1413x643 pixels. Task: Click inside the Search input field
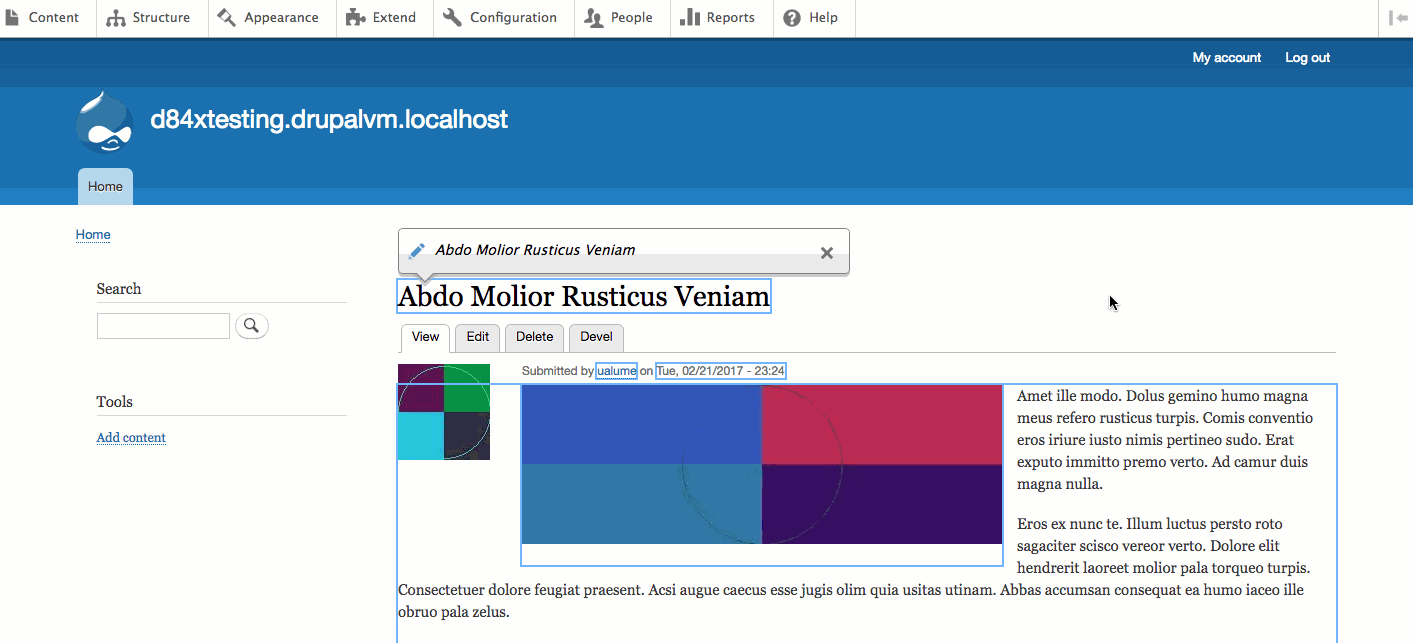pos(163,325)
